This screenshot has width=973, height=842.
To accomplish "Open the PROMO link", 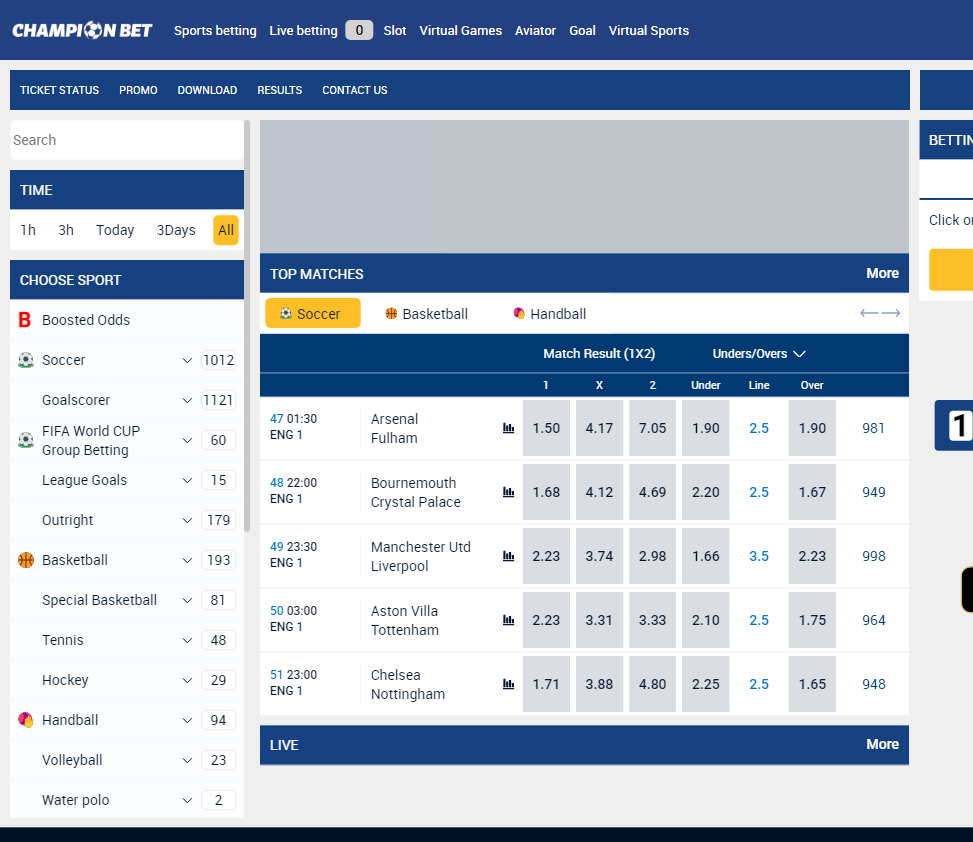I will (x=138, y=90).
